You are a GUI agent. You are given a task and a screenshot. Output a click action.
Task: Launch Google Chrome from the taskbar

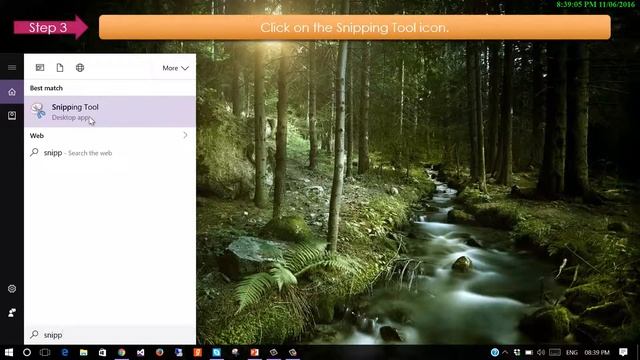pos(122,352)
